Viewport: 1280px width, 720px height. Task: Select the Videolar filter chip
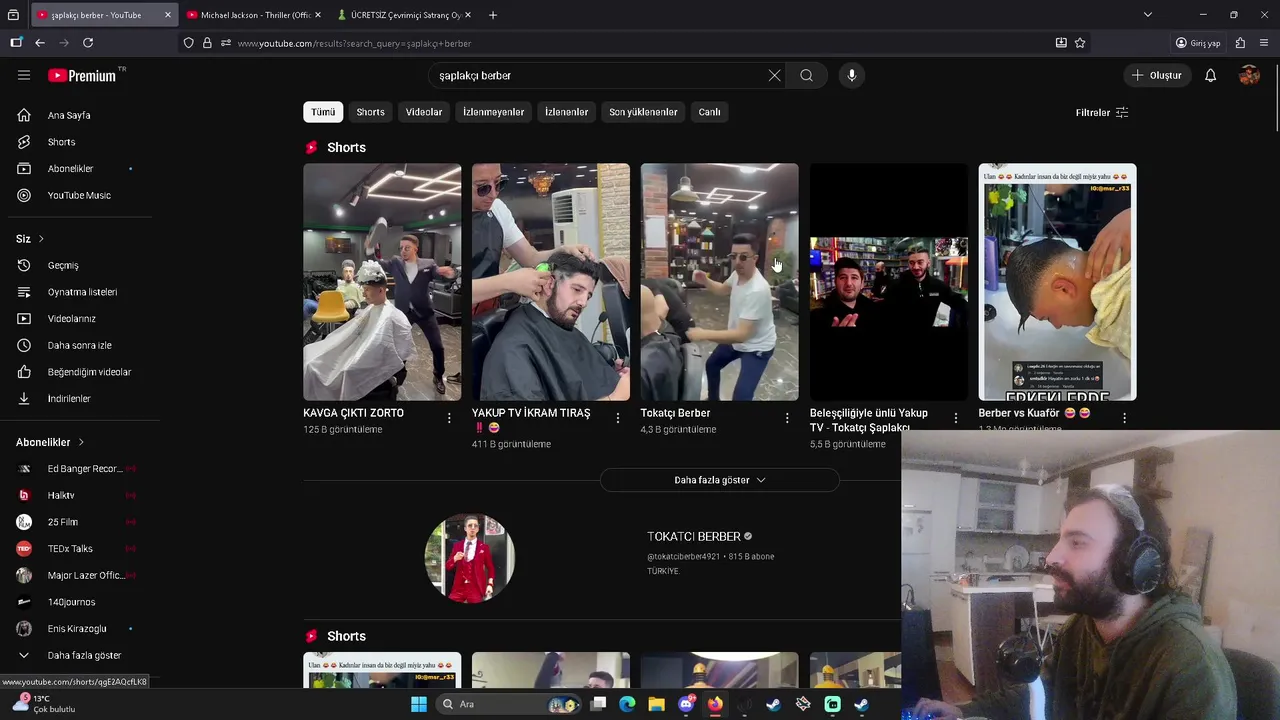click(x=424, y=112)
